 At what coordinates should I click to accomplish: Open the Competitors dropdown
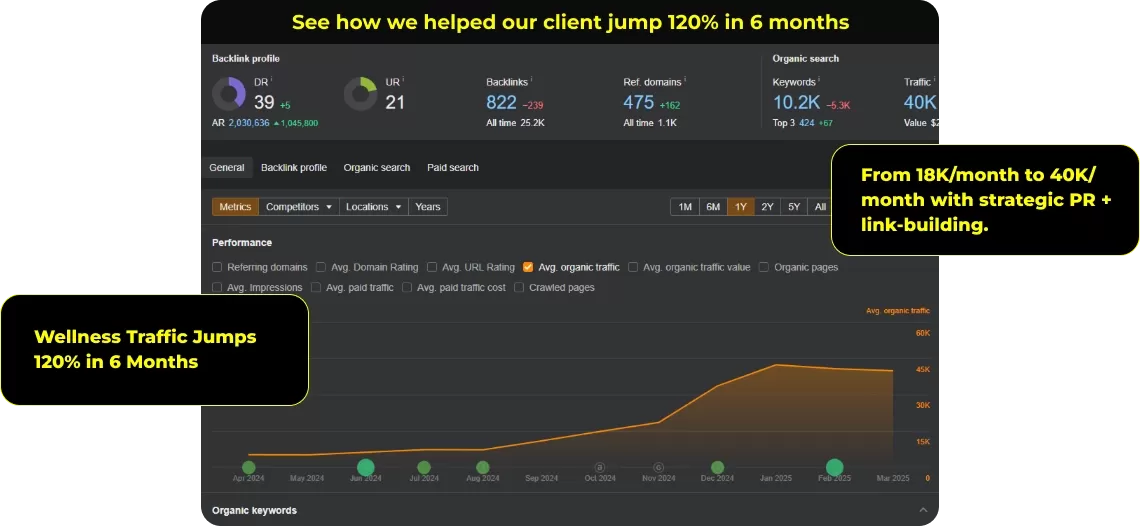pyautogui.click(x=299, y=207)
